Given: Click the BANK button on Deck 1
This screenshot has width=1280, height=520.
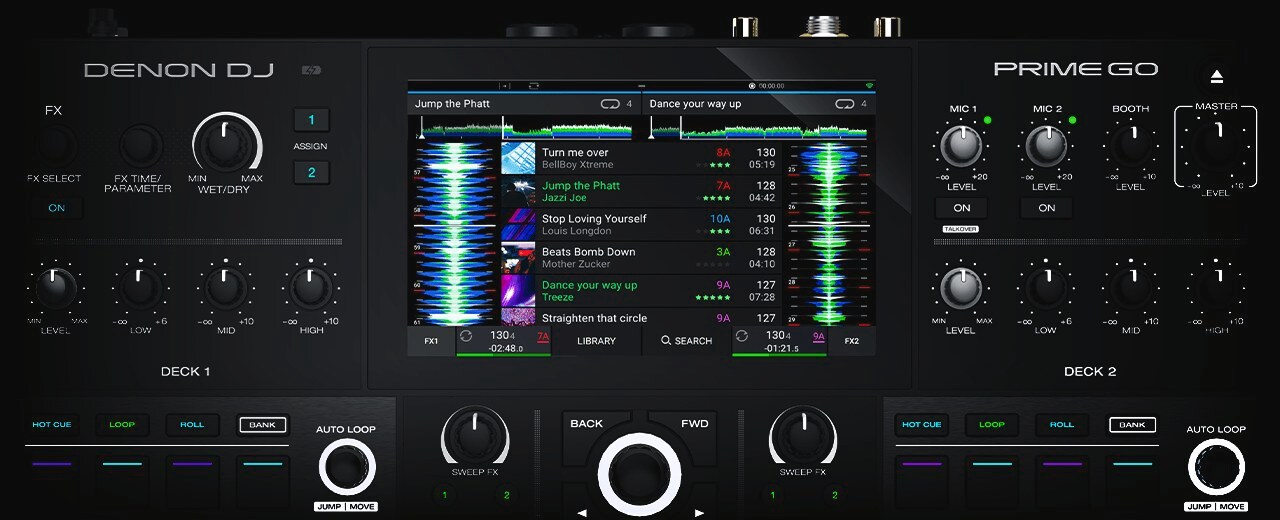Looking at the screenshot, I should (262, 425).
